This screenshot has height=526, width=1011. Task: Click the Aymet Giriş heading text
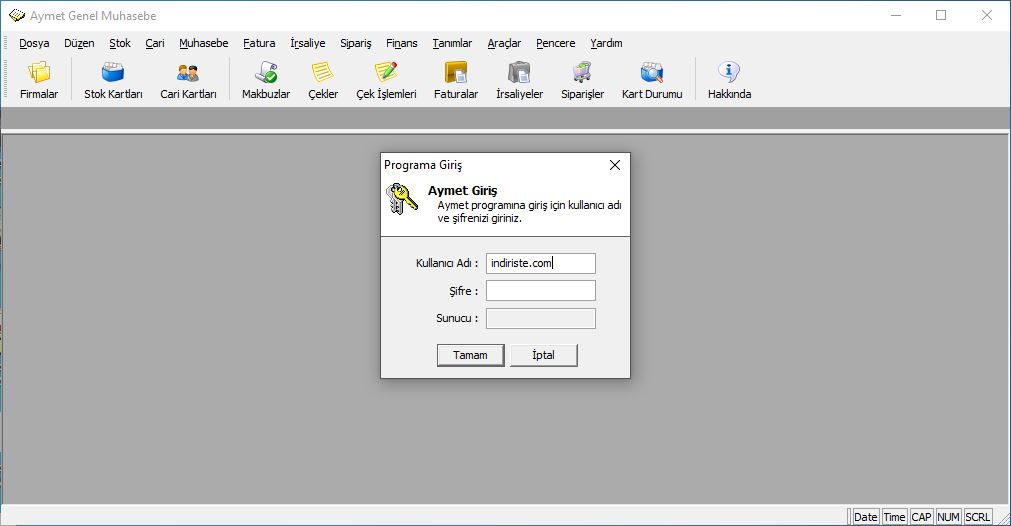(462, 191)
